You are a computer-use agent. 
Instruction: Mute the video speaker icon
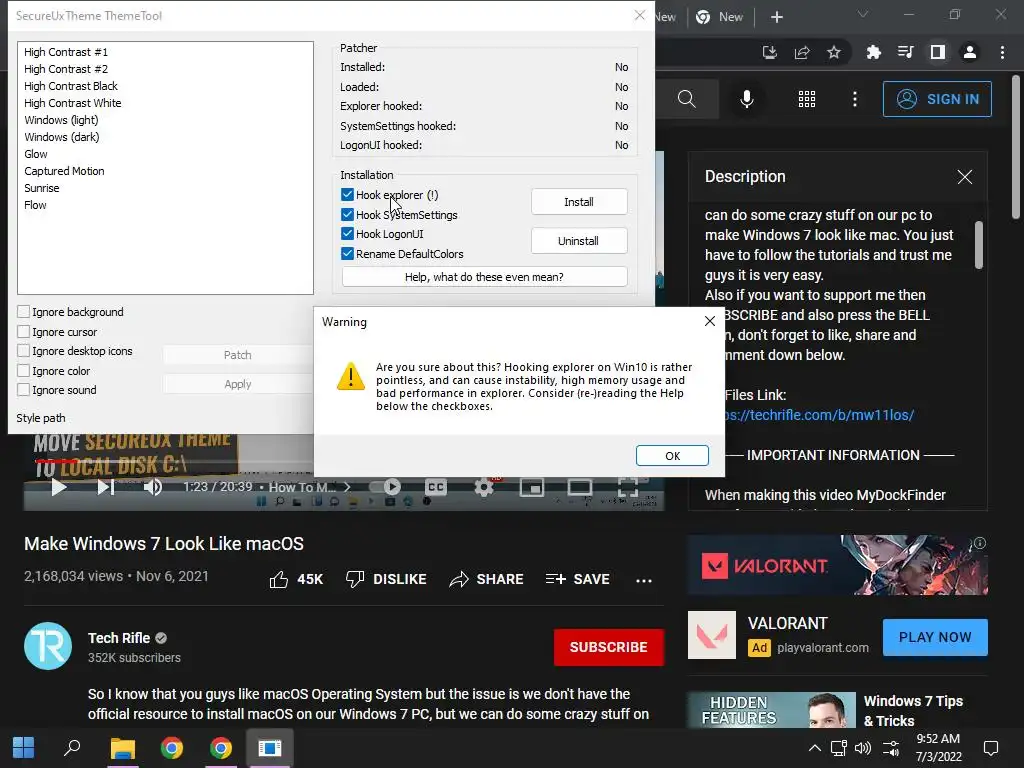coord(153,487)
